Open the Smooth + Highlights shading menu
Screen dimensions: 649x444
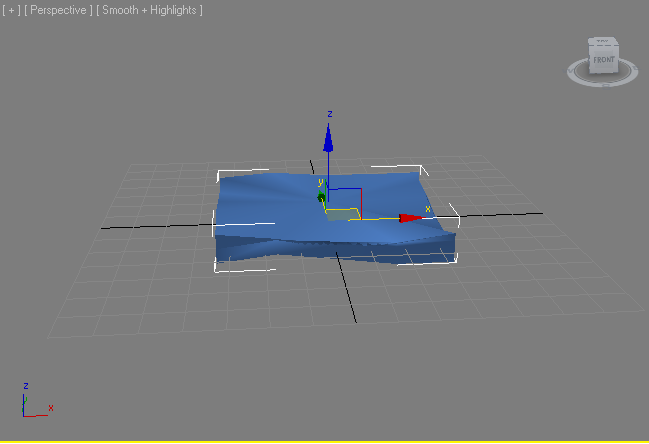pos(149,10)
